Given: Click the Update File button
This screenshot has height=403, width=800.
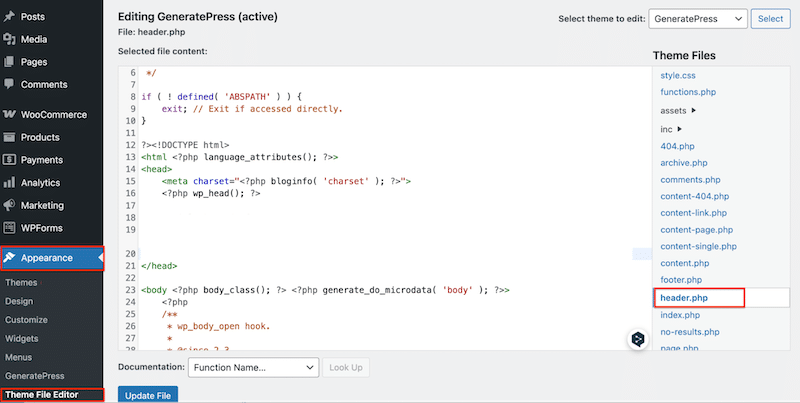Looking at the screenshot, I should pos(148,395).
